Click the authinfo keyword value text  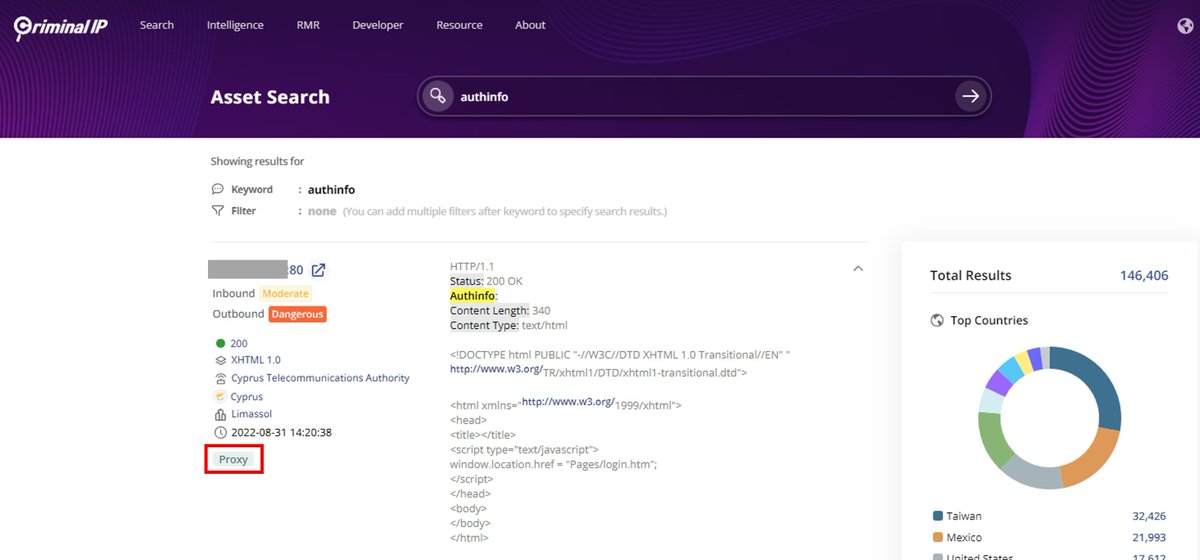click(x=331, y=189)
